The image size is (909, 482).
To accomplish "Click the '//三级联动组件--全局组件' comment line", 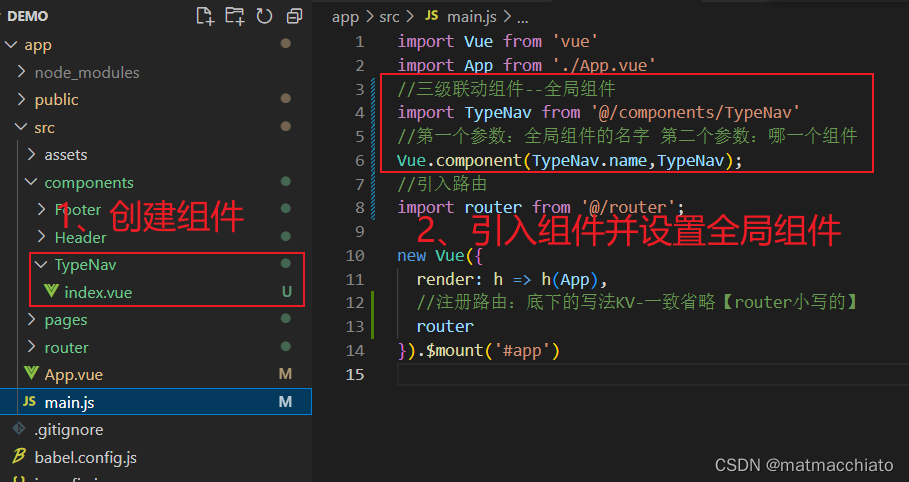I will tap(506, 89).
